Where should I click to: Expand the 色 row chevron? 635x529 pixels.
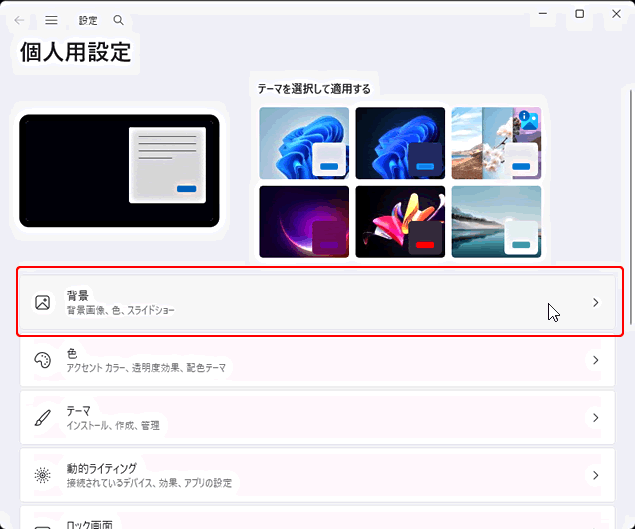[595, 360]
